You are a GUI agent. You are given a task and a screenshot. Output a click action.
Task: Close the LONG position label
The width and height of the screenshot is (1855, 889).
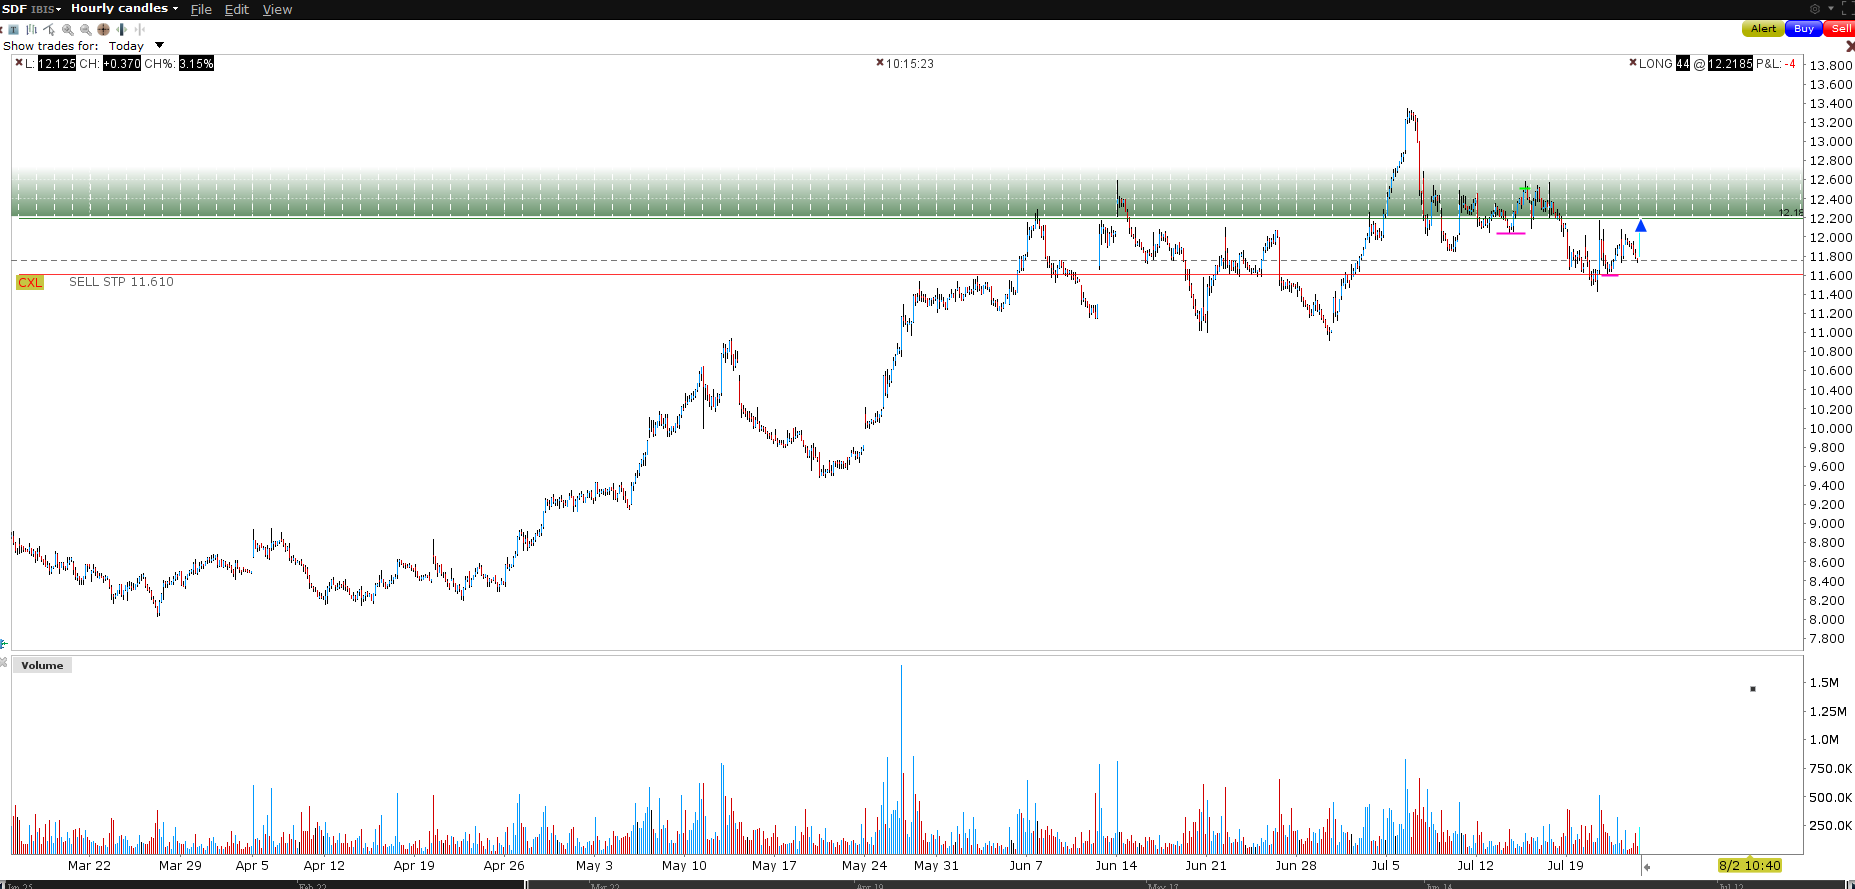point(1633,63)
